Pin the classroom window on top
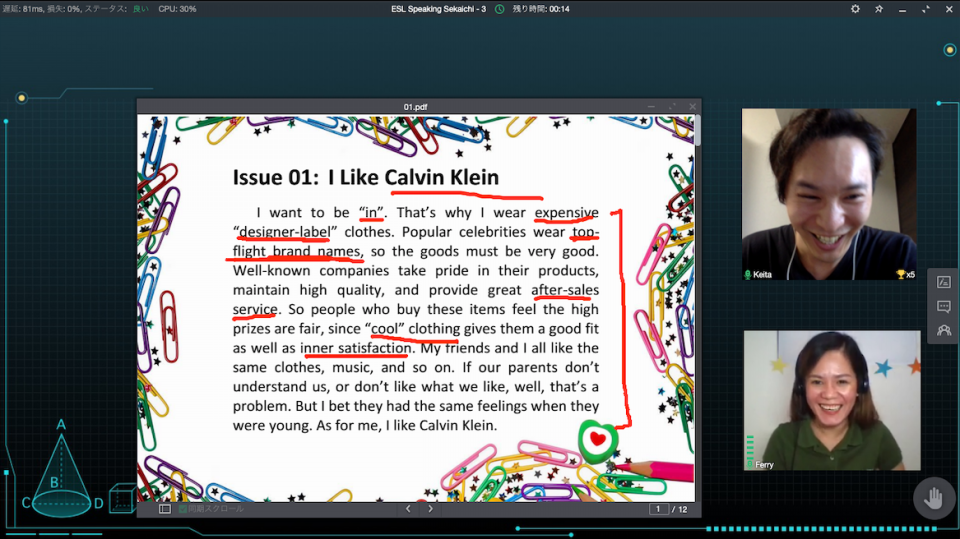The image size is (960, 539). point(879,9)
